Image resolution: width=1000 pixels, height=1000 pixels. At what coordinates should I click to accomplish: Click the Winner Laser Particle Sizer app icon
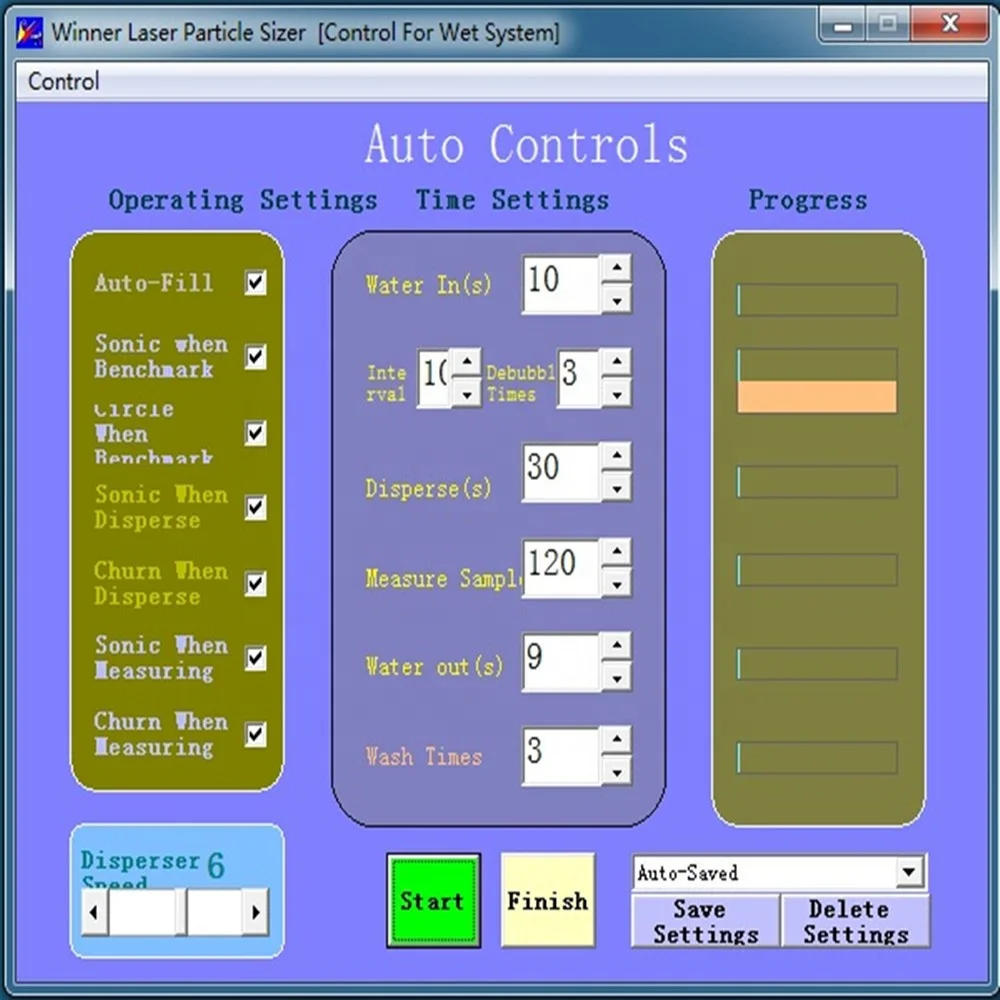click(29, 32)
